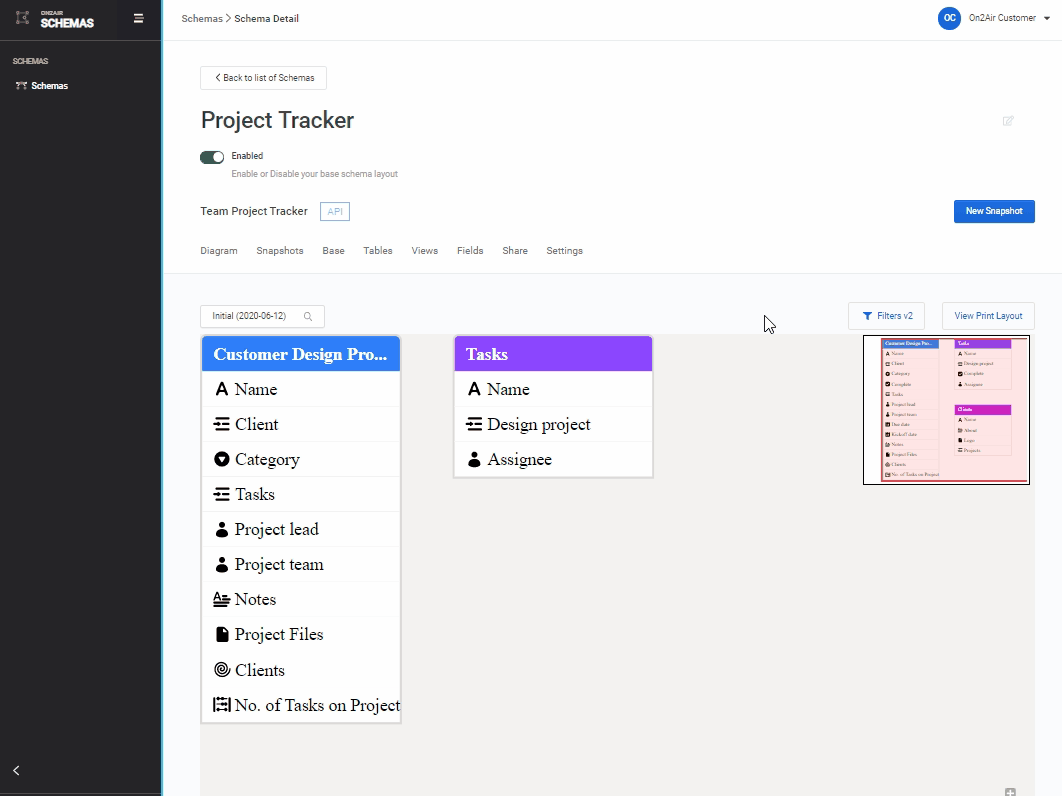Click the magnifier icon in snapshot selector
Screen dimensions: 1062x796
point(308,317)
